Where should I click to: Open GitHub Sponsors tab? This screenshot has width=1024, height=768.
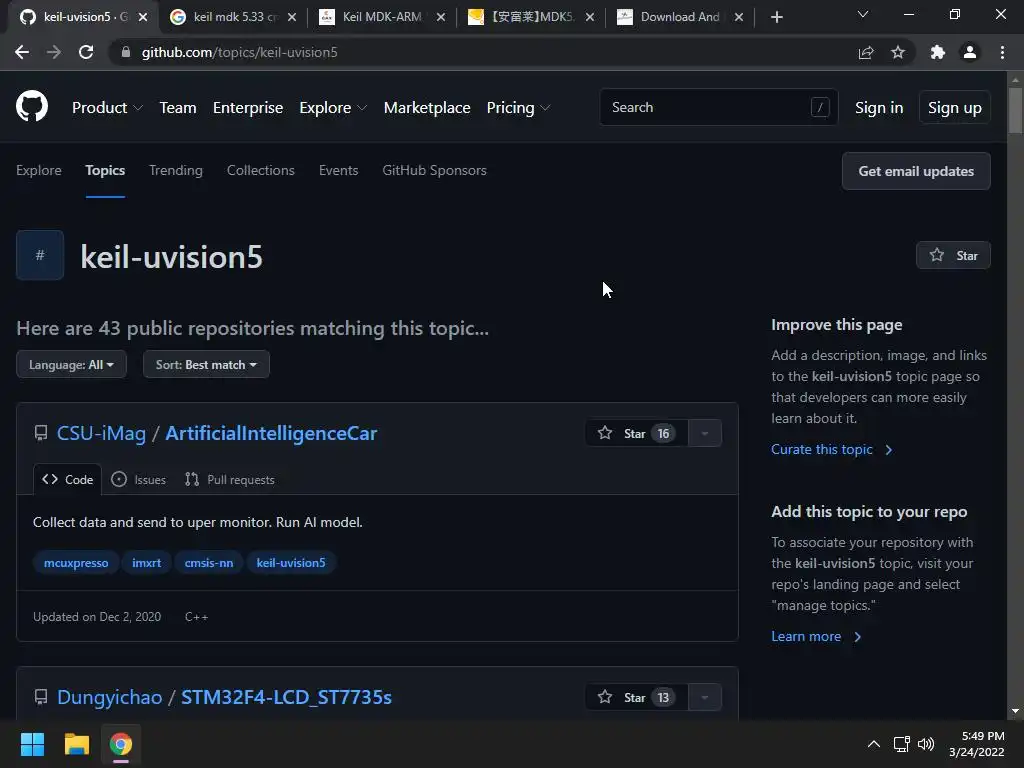[434, 170]
